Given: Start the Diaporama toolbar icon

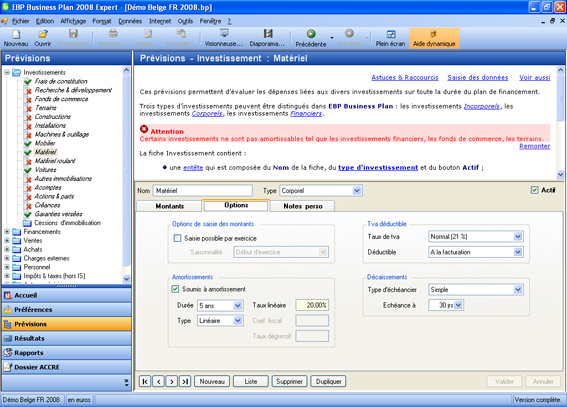Looking at the screenshot, I should click(267, 38).
